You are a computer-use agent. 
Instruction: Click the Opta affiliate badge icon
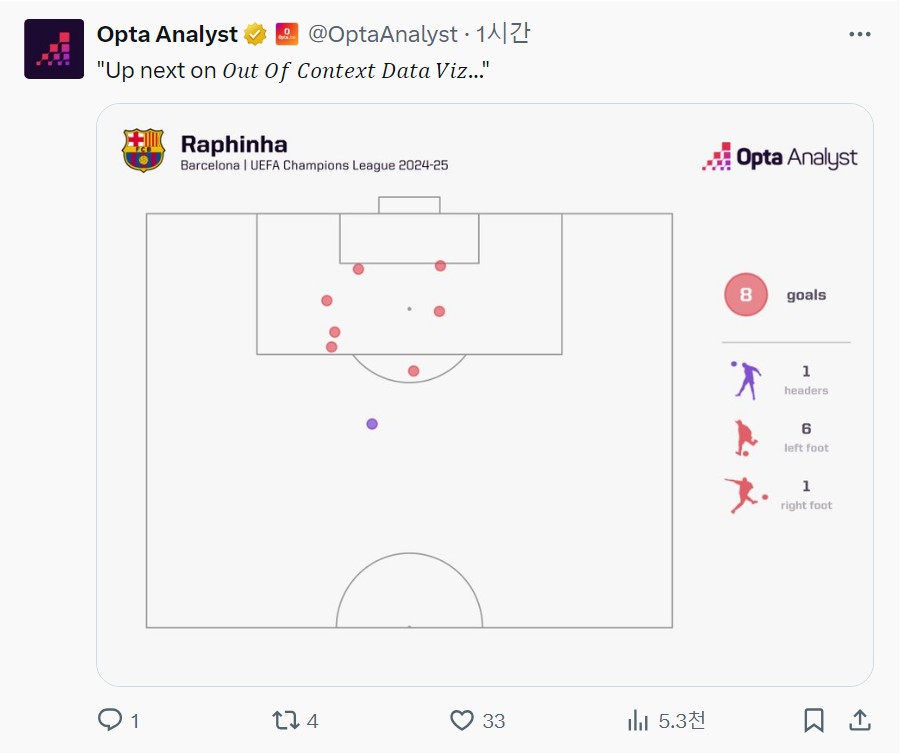tap(287, 34)
